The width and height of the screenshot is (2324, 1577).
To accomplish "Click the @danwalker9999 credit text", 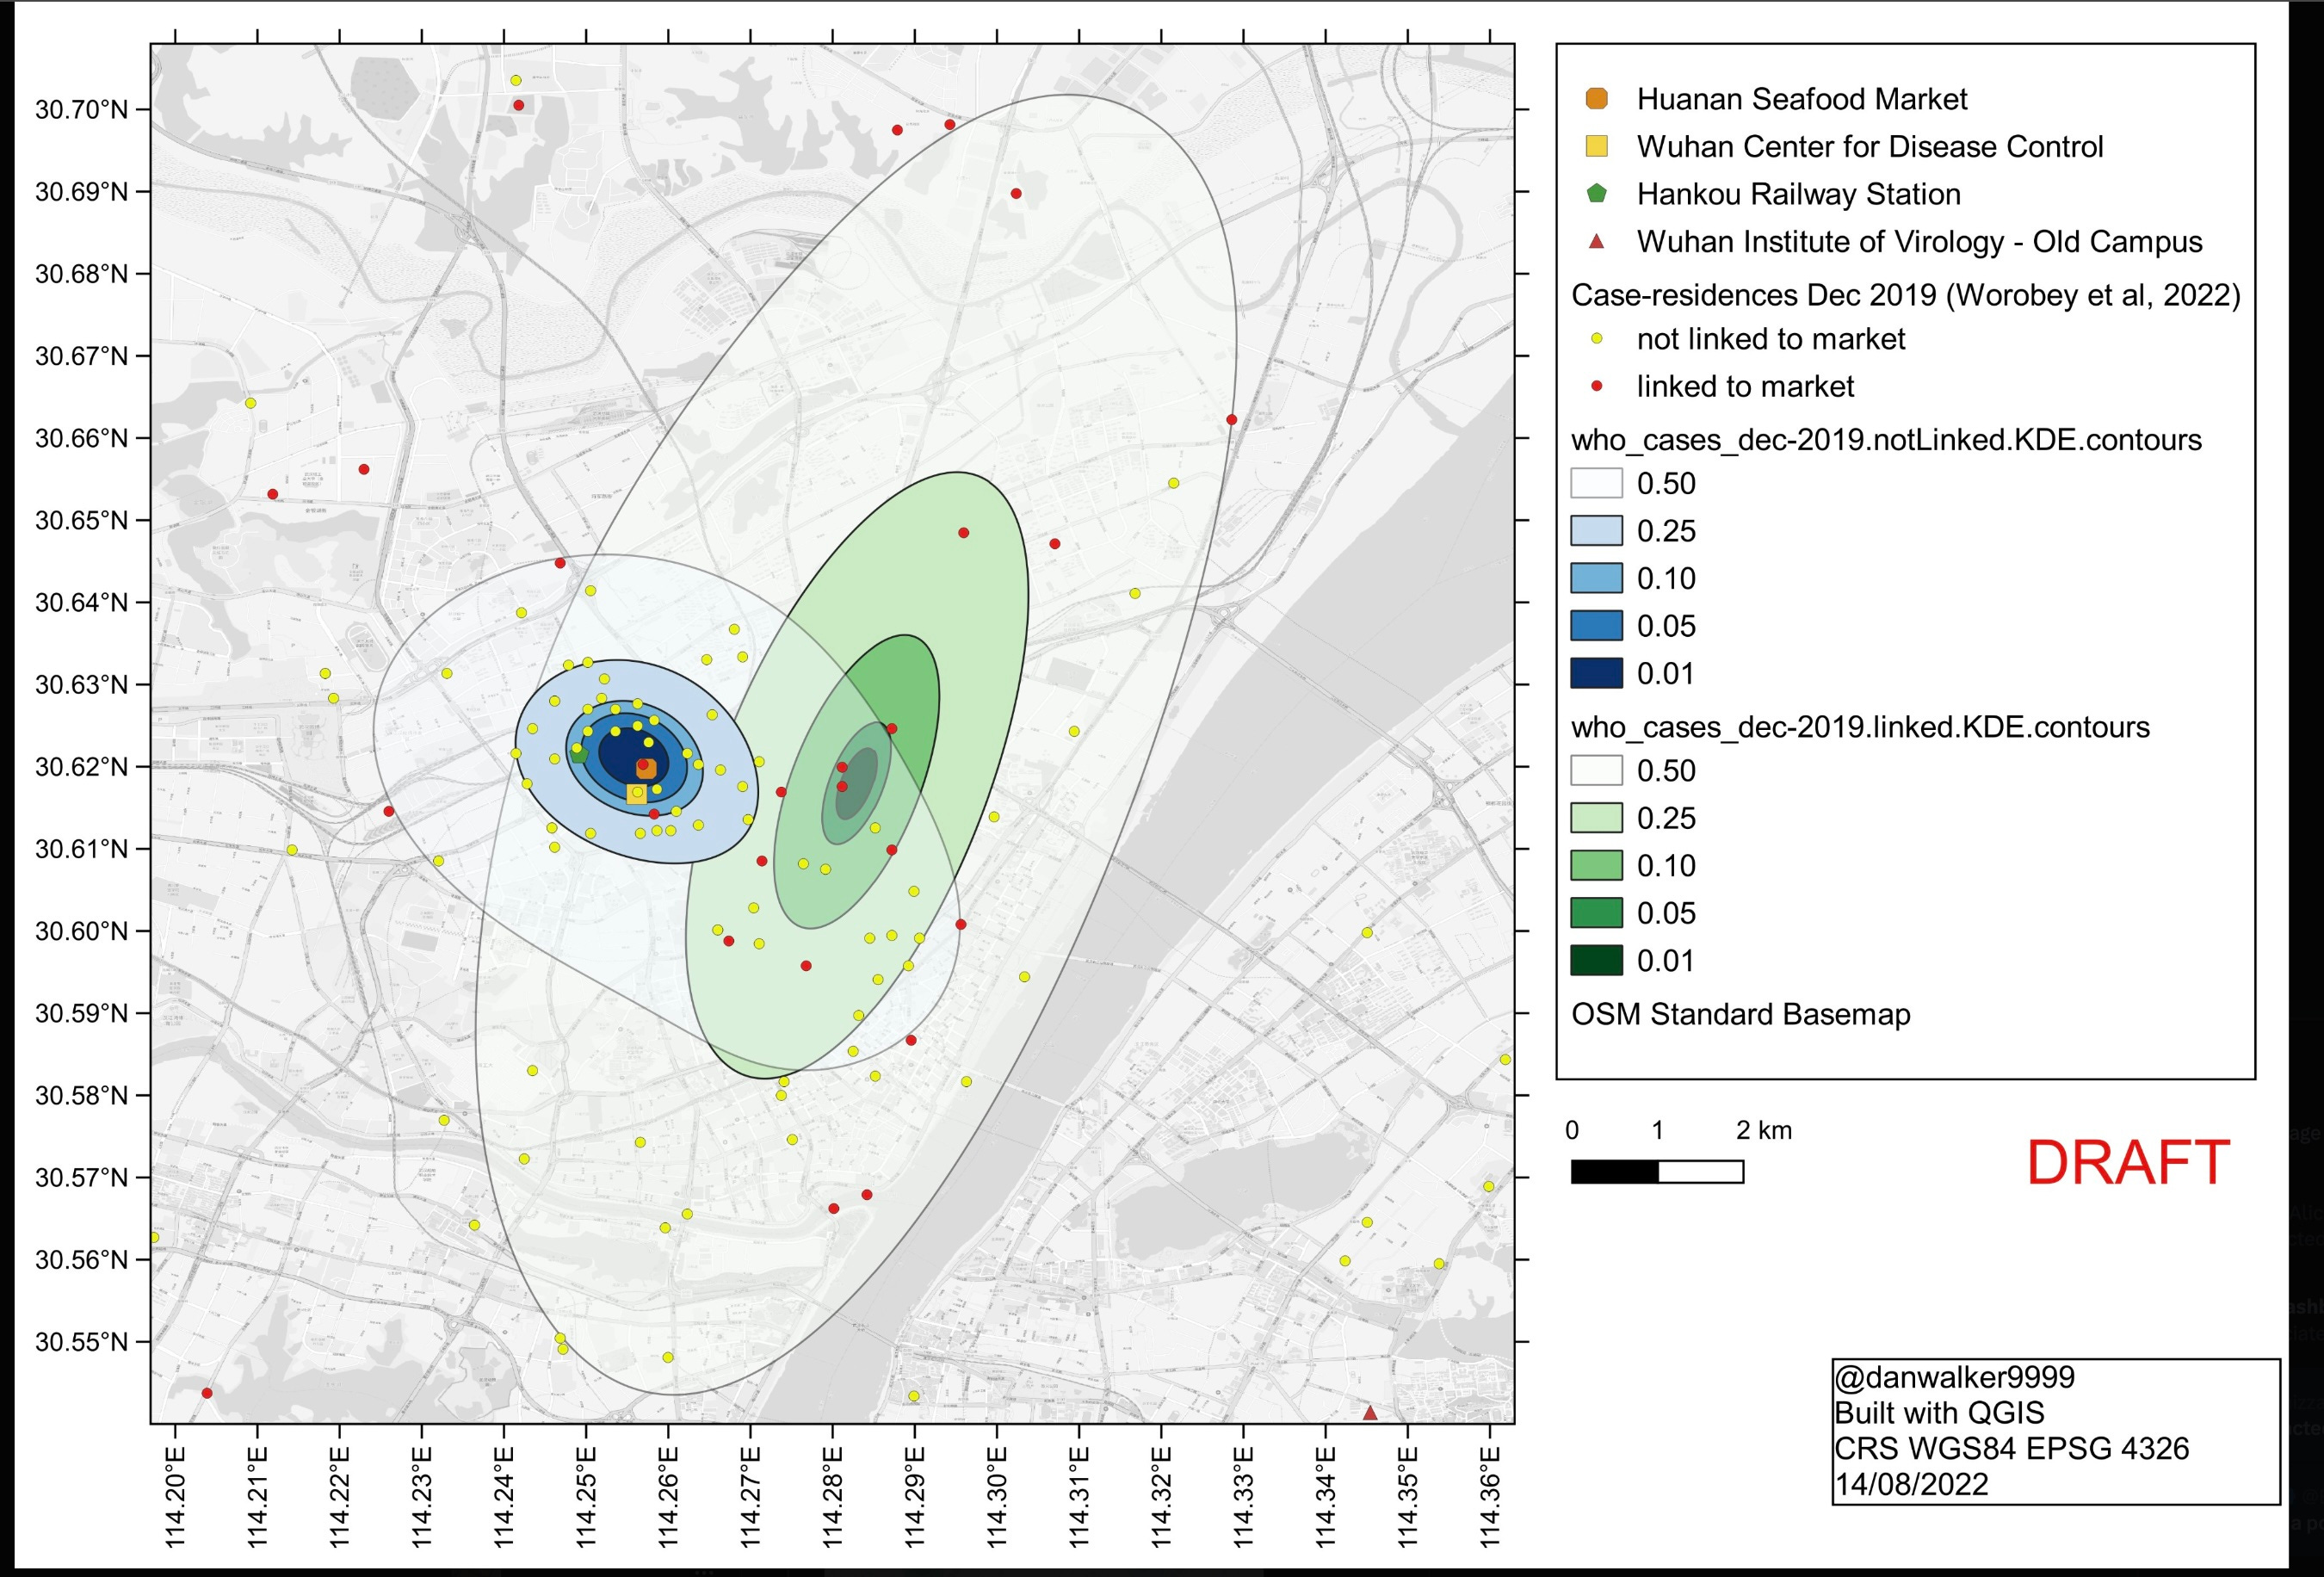I will point(1954,1377).
